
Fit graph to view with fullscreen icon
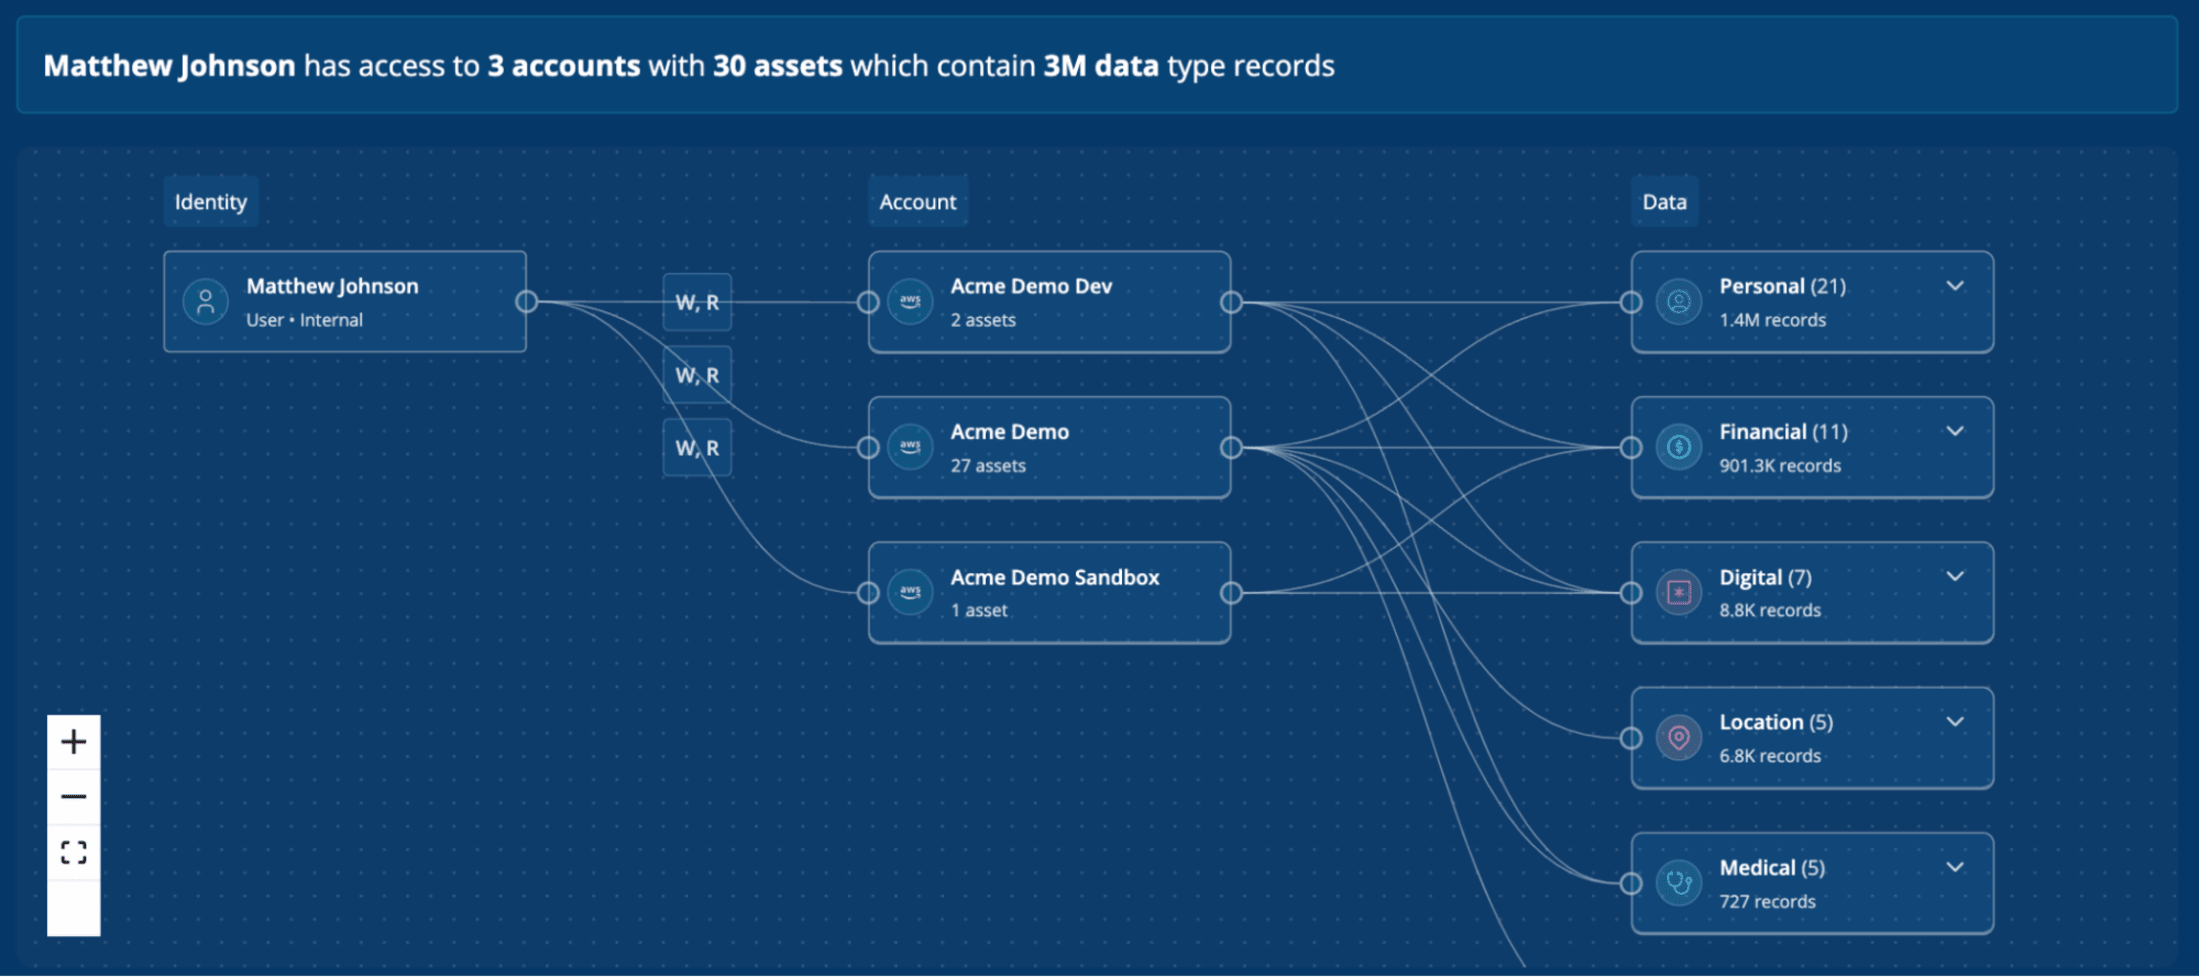(74, 852)
